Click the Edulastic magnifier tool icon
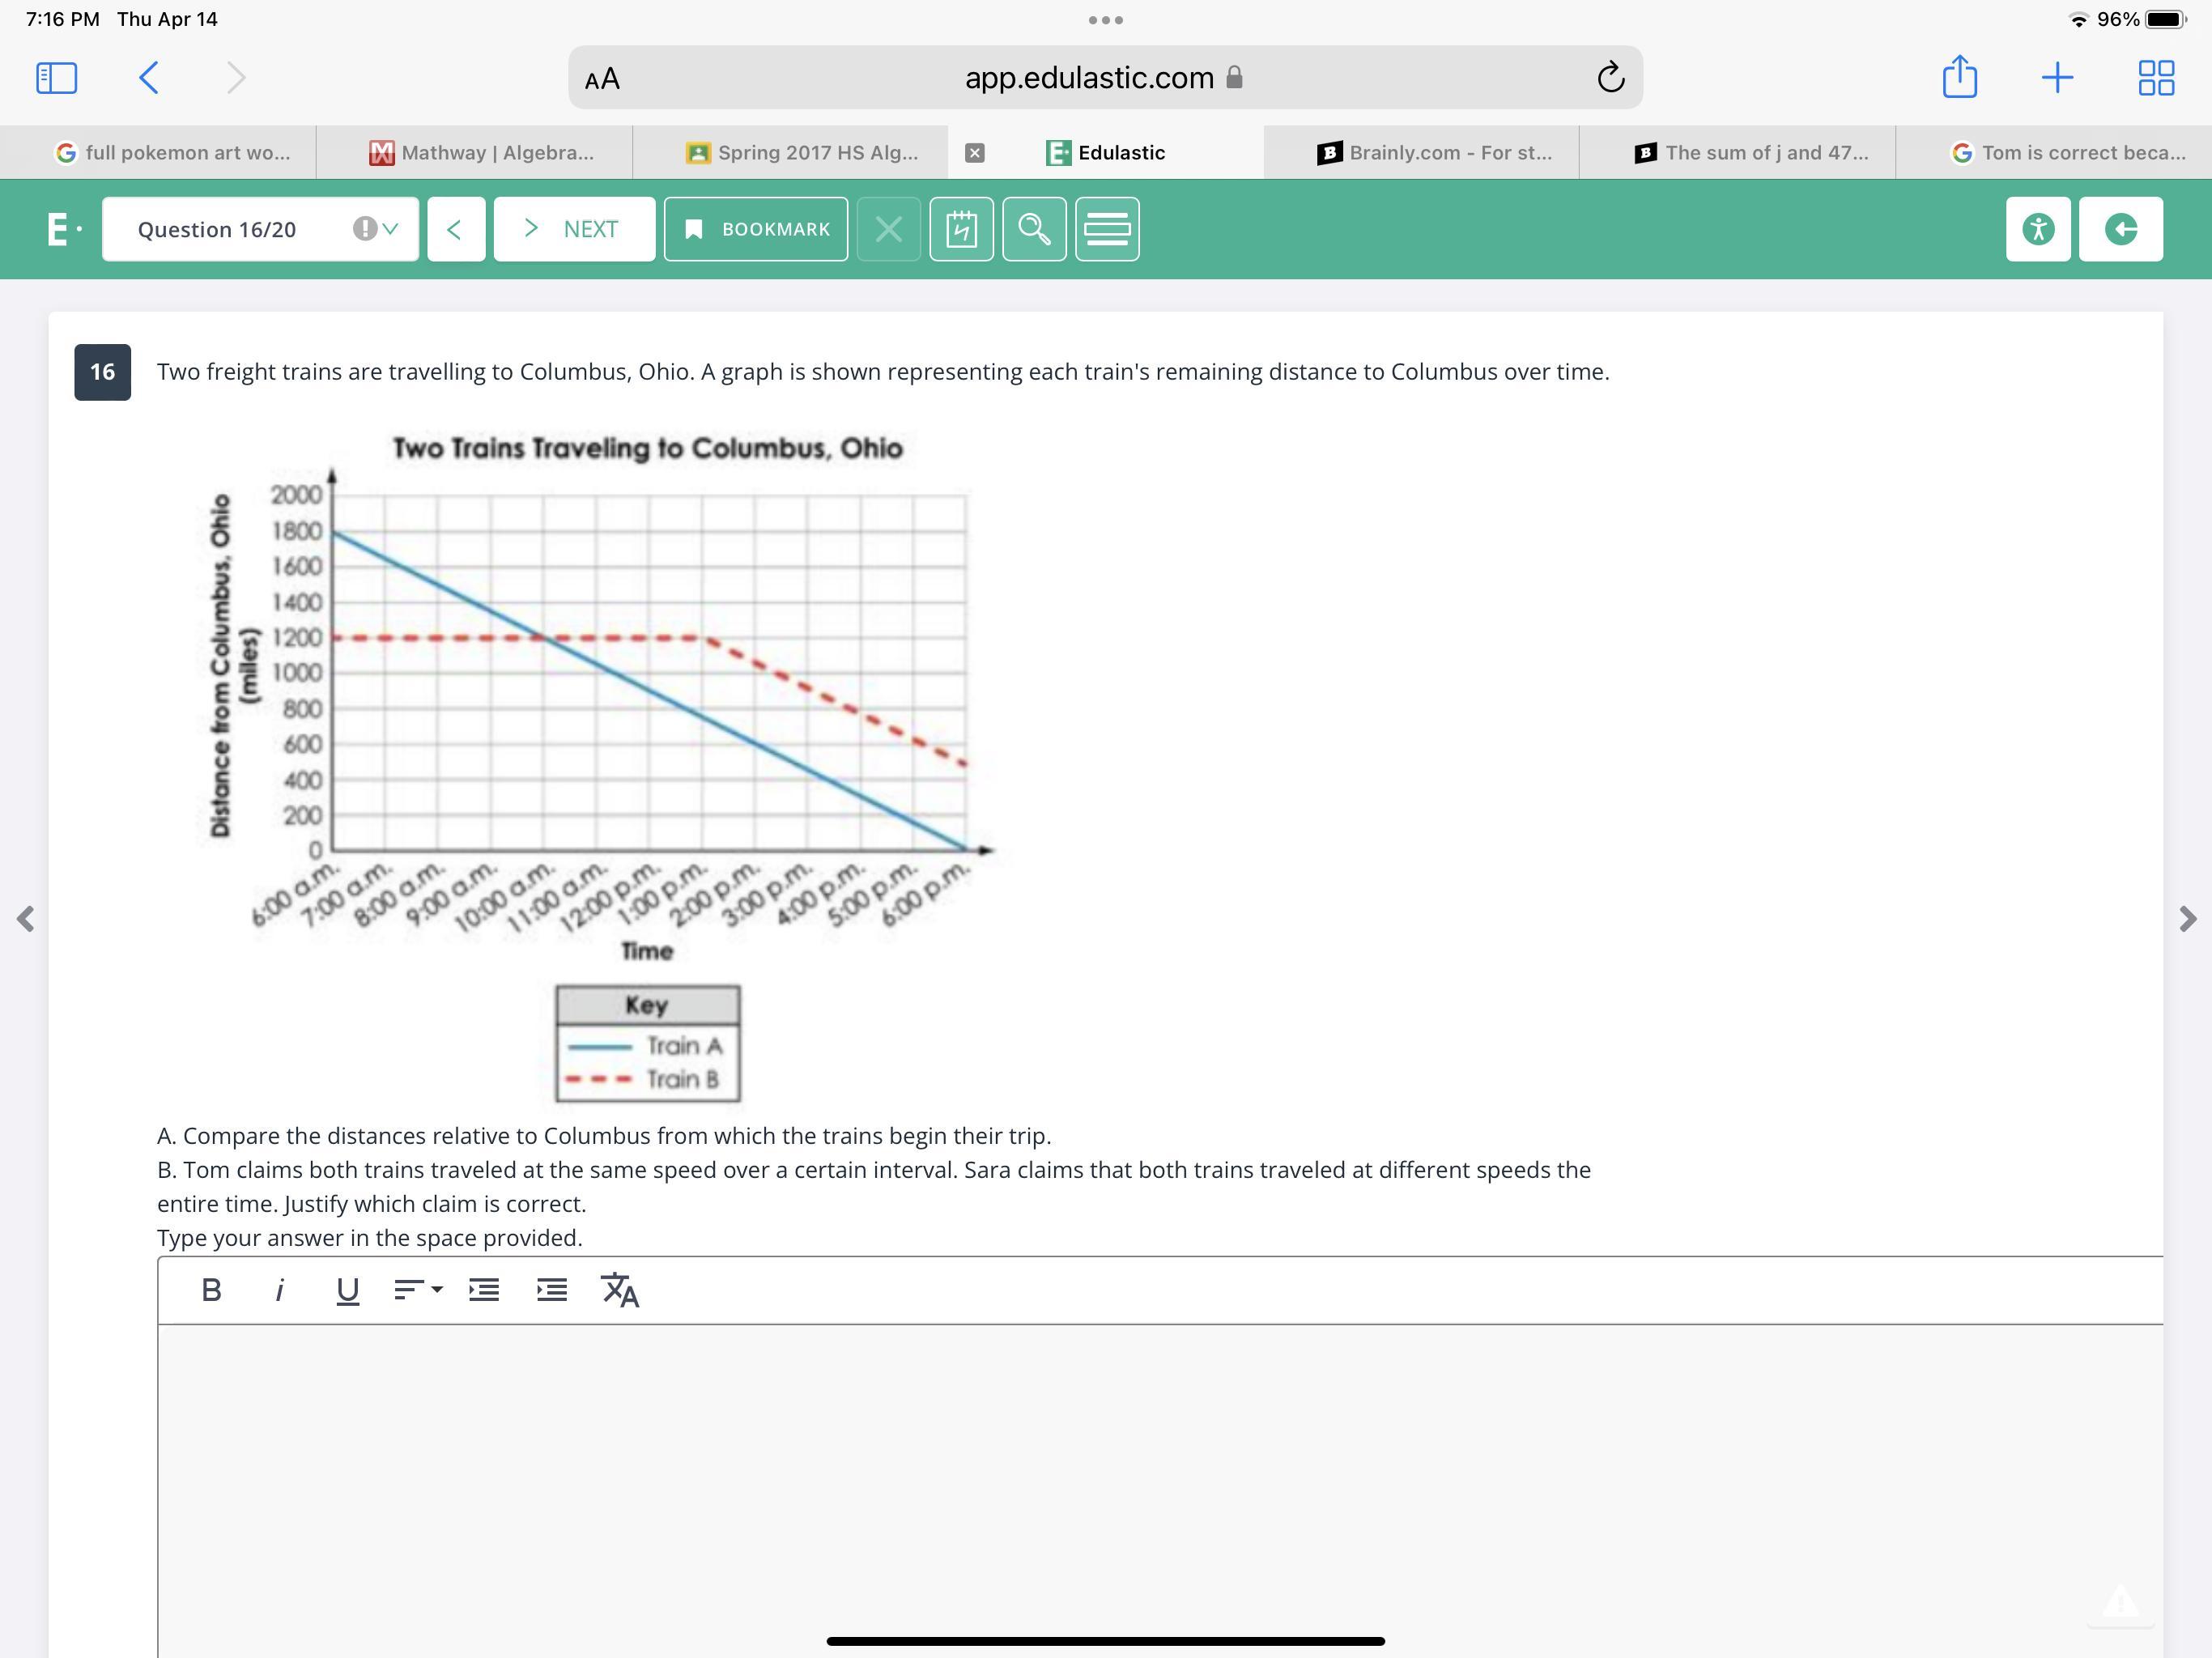The image size is (2212, 1658). (1034, 229)
